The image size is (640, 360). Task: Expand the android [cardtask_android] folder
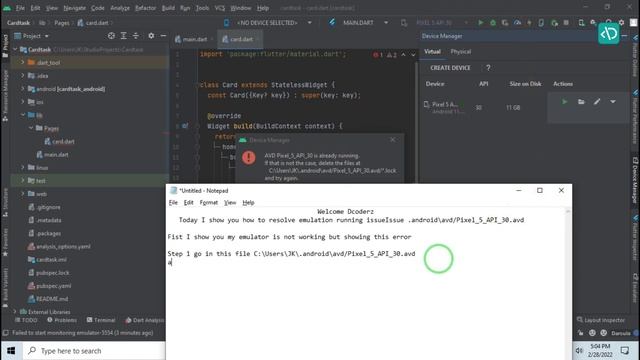(23, 89)
